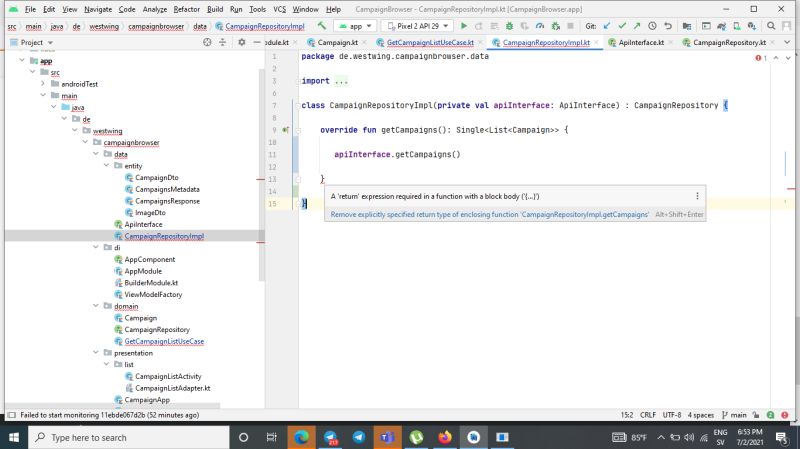The width and height of the screenshot is (800, 449).
Task: Select AppModule in project tree
Action: pyautogui.click(x=143, y=271)
